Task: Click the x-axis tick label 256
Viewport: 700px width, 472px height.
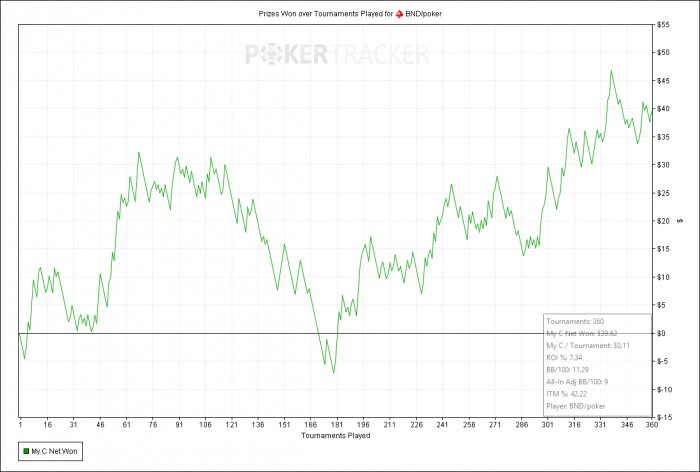Action: tap(469, 425)
